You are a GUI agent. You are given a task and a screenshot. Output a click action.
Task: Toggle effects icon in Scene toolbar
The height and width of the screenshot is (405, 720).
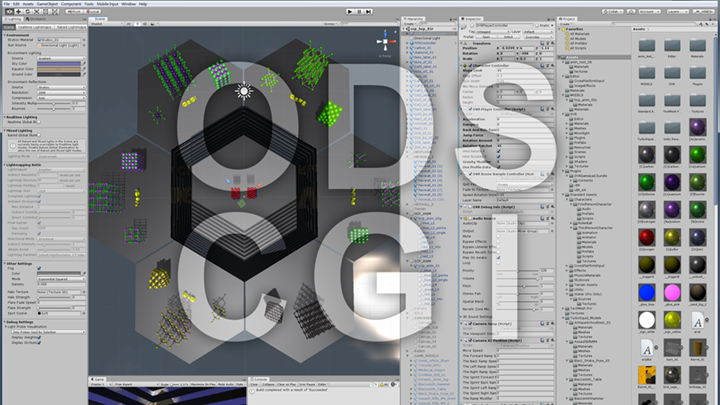[152, 24]
